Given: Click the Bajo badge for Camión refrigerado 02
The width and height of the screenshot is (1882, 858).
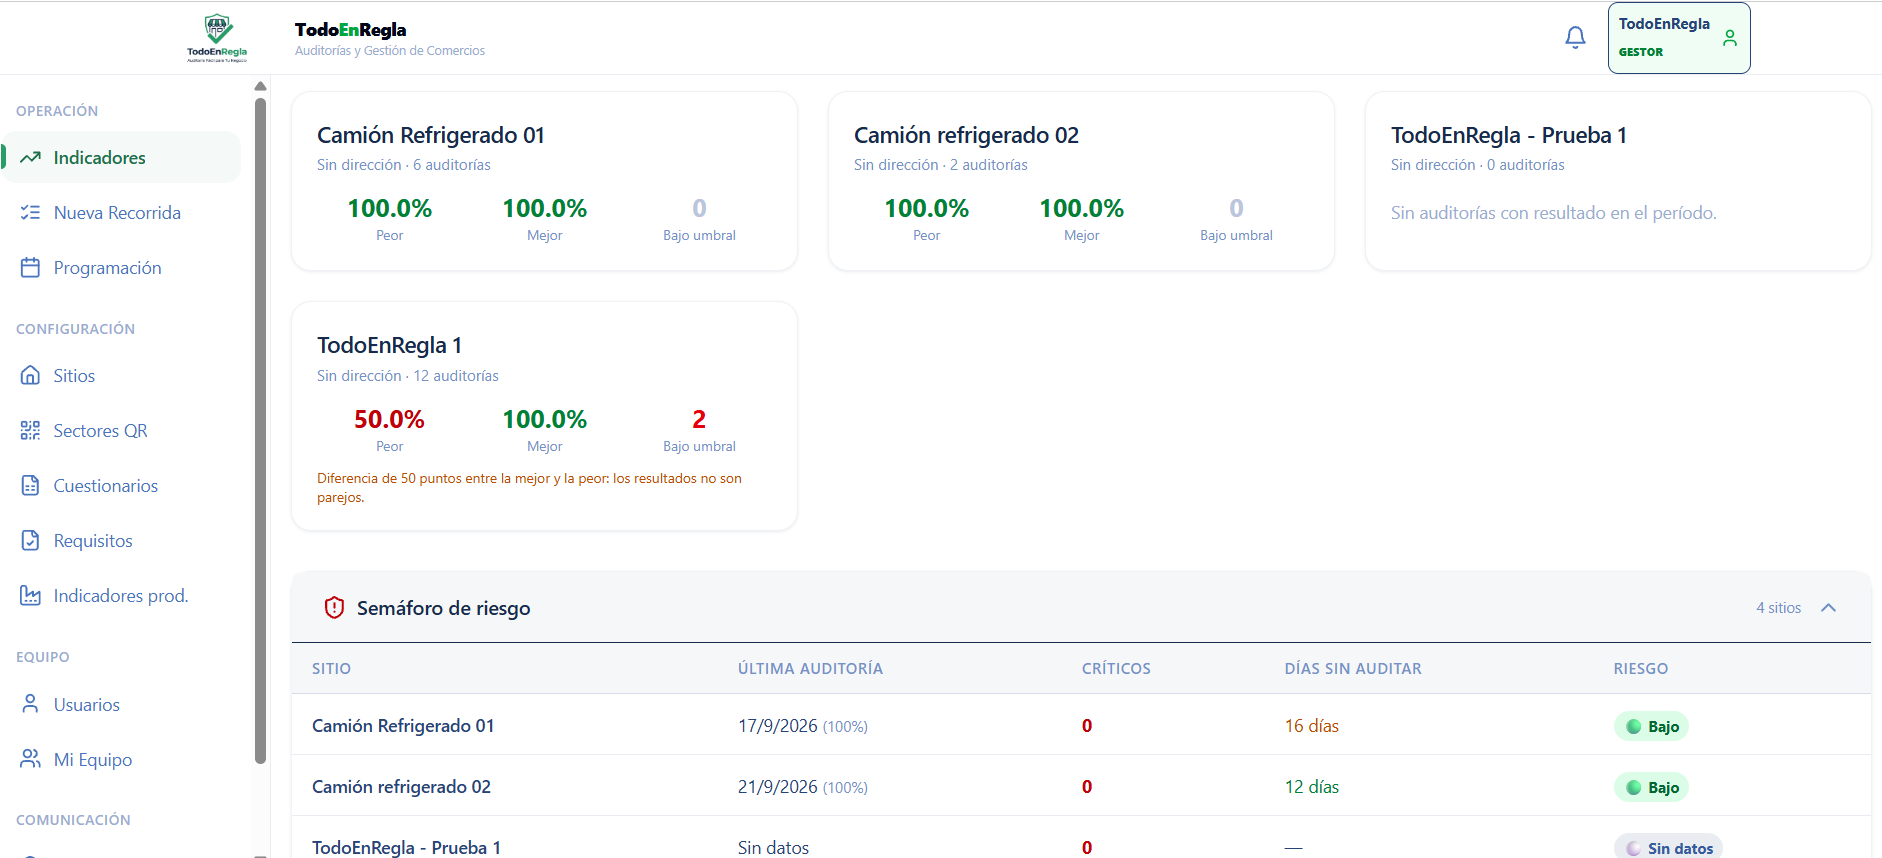Looking at the screenshot, I should (x=1651, y=788).
